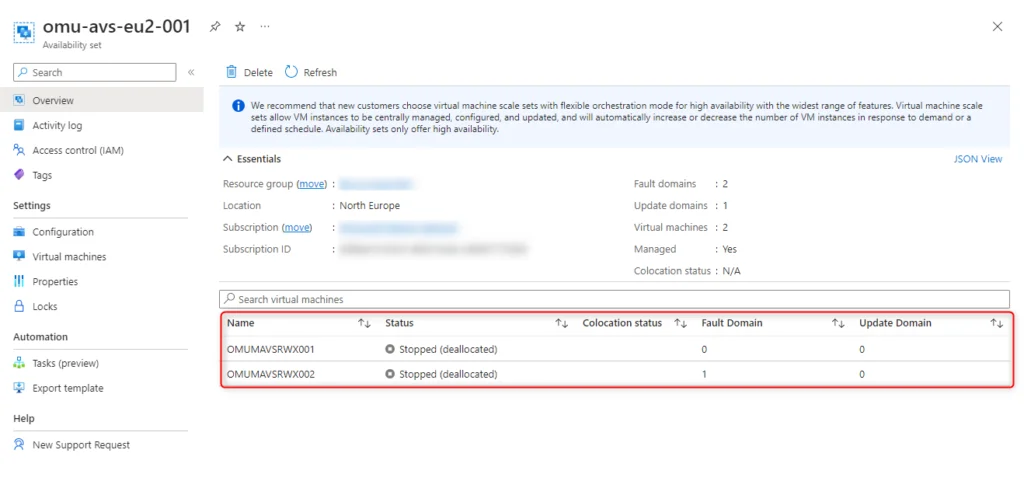Click the Export template icon
This screenshot has width=1024, height=495.
(x=19, y=388)
